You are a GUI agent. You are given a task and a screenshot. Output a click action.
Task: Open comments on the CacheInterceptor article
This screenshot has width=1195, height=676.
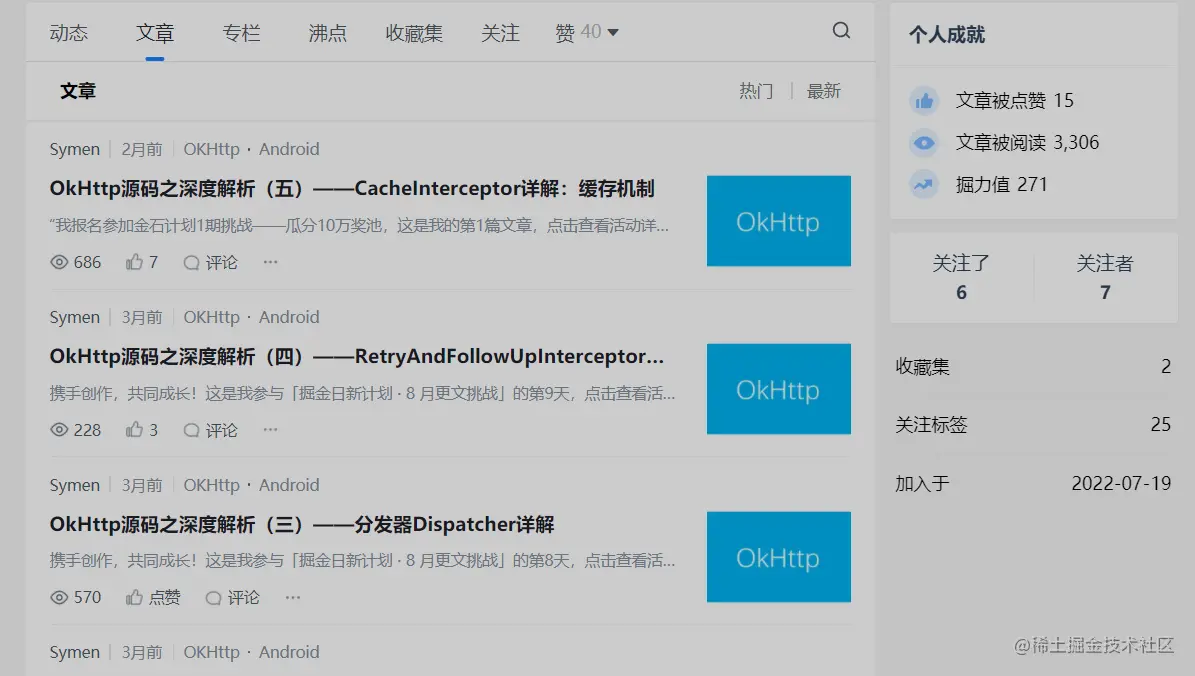209,262
